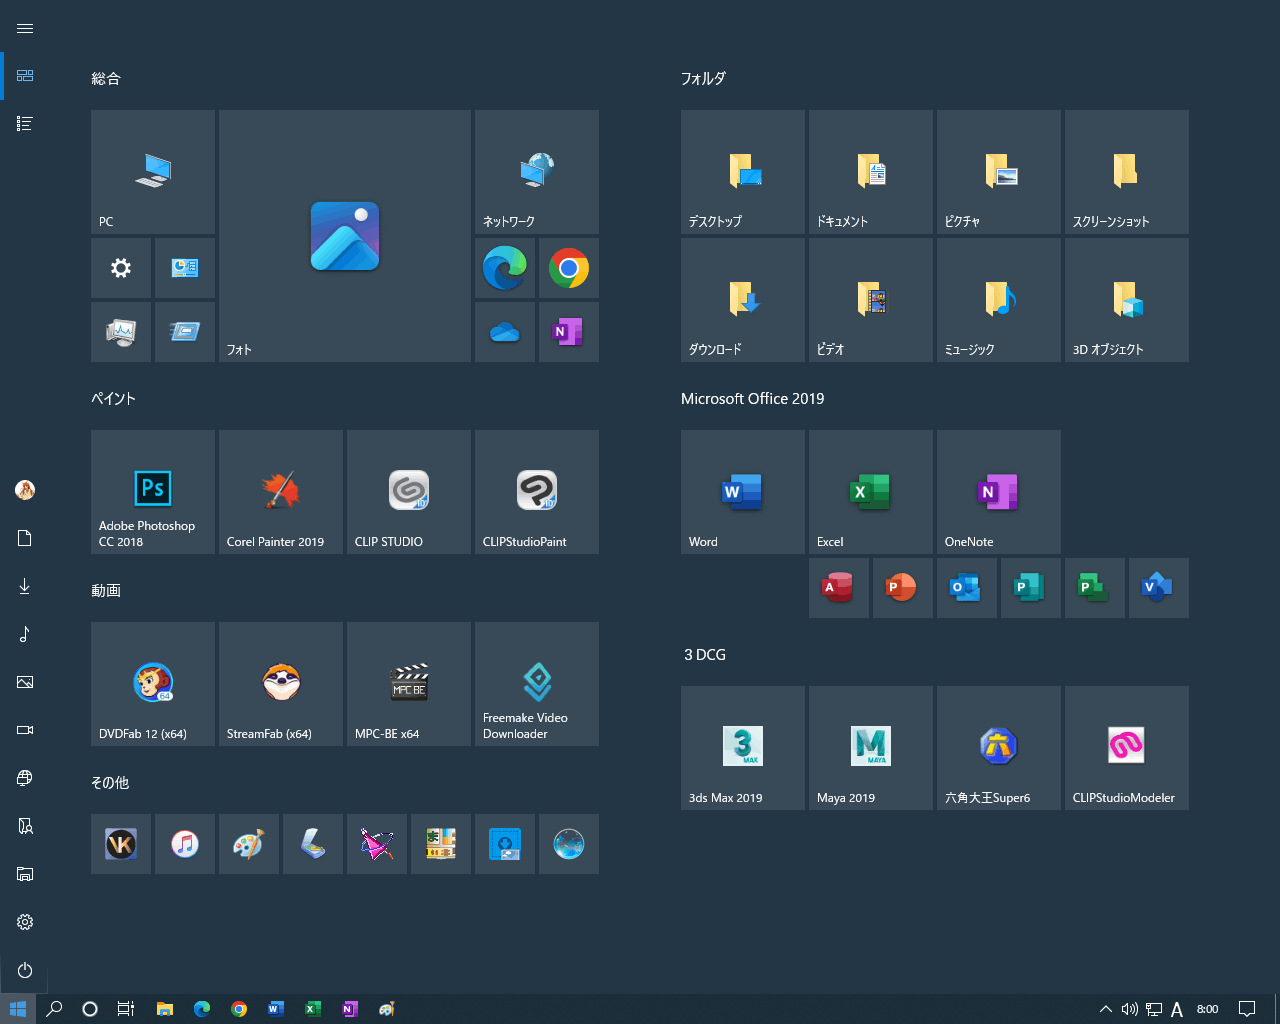Viewport: 1280px width, 1024px height.
Task: Open the gold VK logo tile
Action: [121, 844]
